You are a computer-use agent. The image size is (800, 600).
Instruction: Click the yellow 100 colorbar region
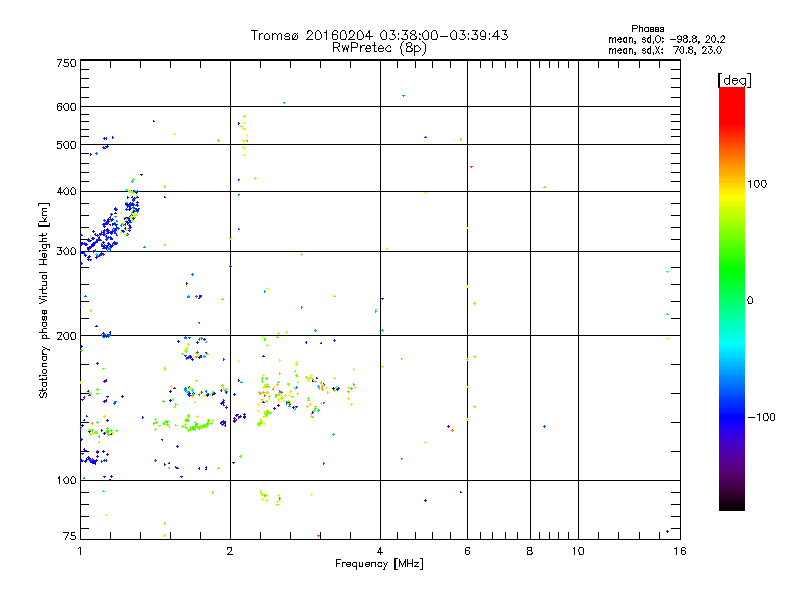point(732,185)
